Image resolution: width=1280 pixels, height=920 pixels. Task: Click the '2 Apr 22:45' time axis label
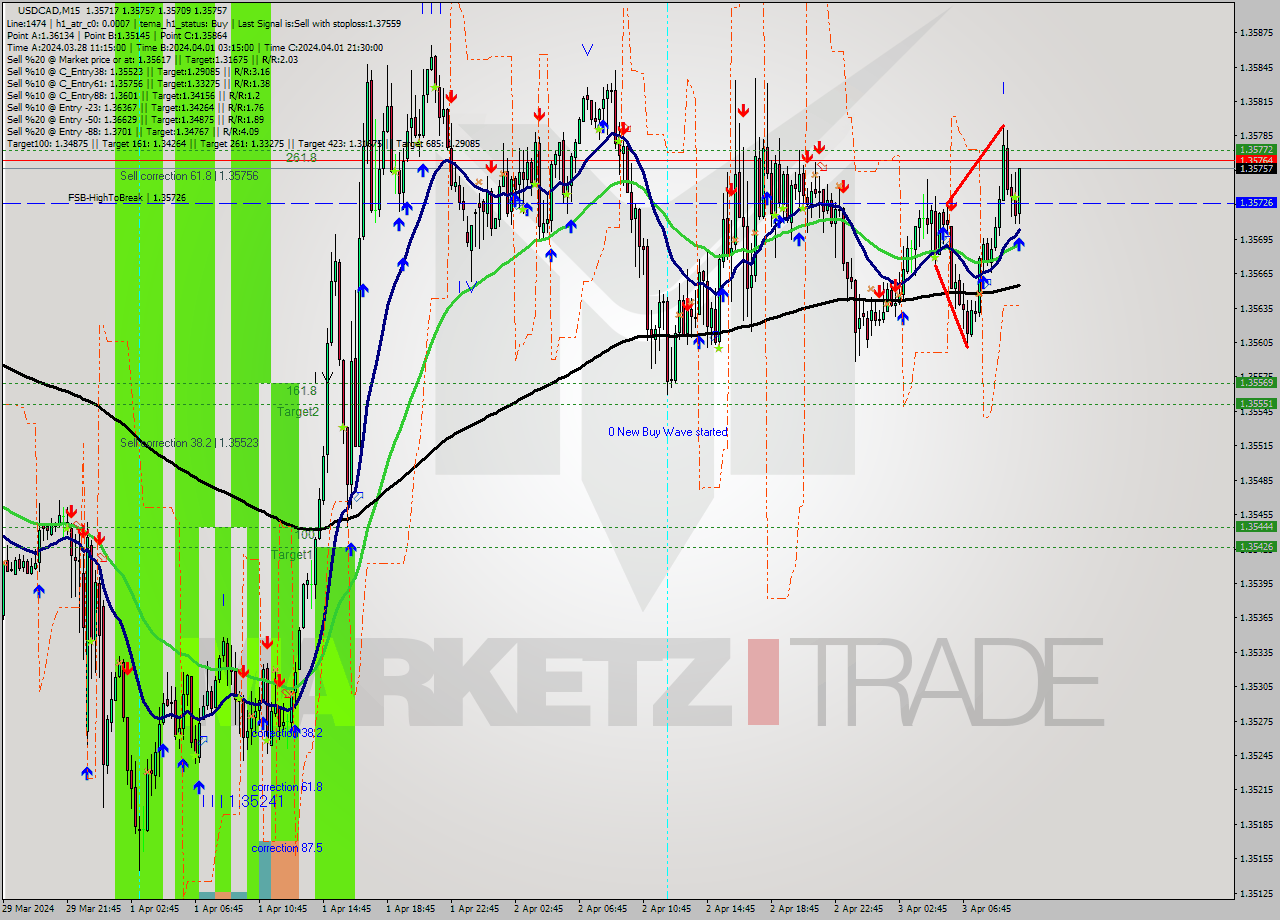[x=858, y=909]
